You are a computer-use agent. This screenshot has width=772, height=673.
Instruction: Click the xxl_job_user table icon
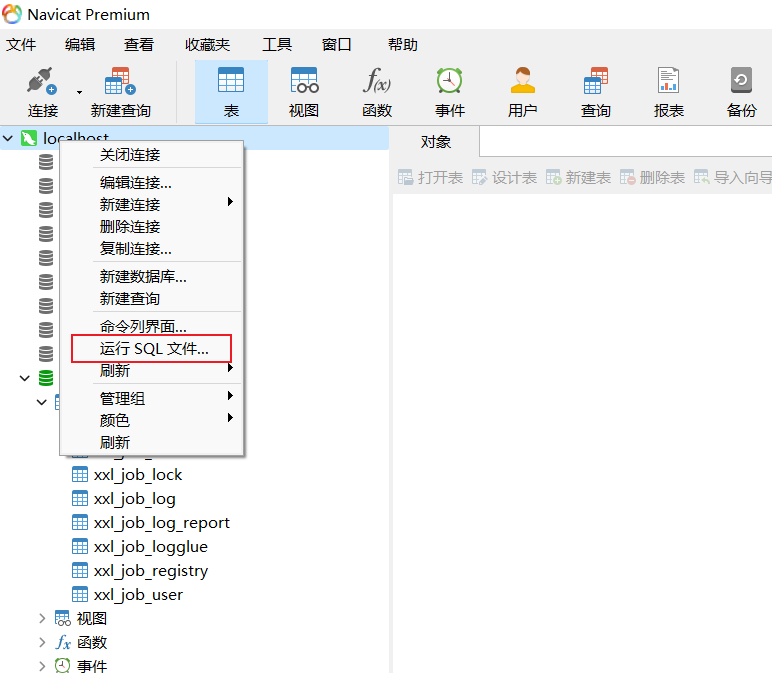point(80,595)
